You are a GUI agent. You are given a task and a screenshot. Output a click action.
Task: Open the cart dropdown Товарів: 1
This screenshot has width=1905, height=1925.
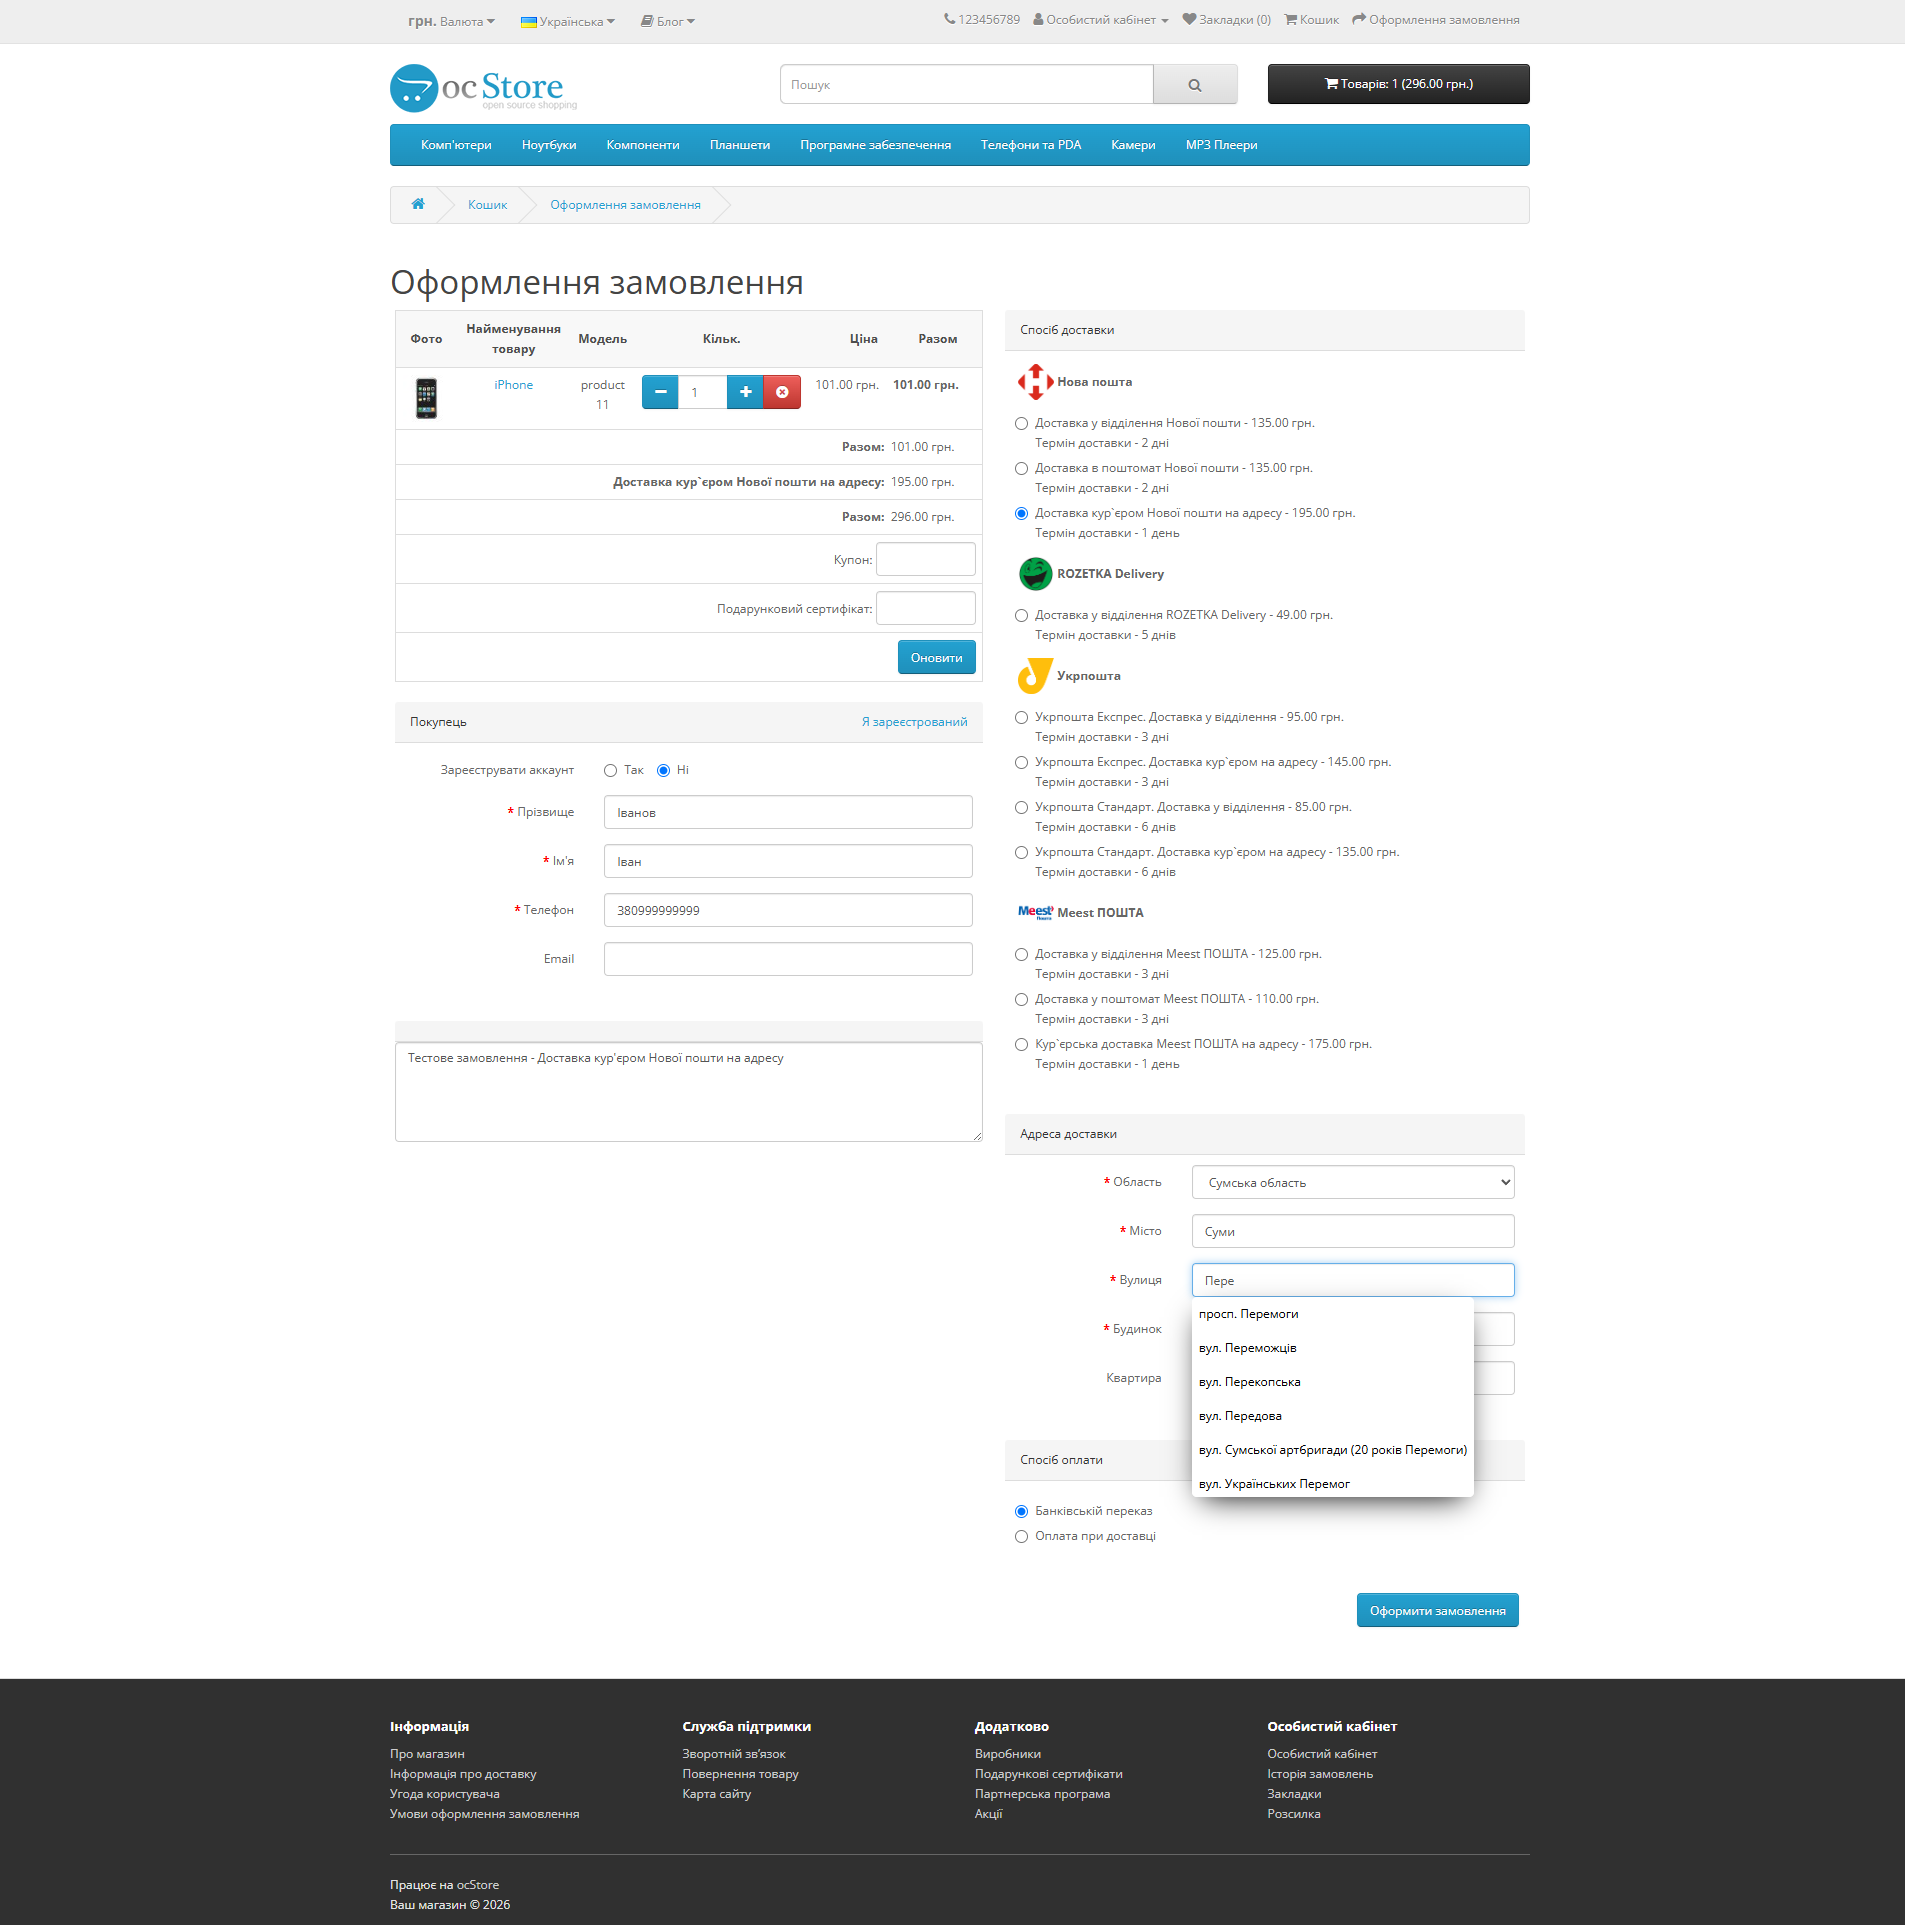tap(1398, 84)
